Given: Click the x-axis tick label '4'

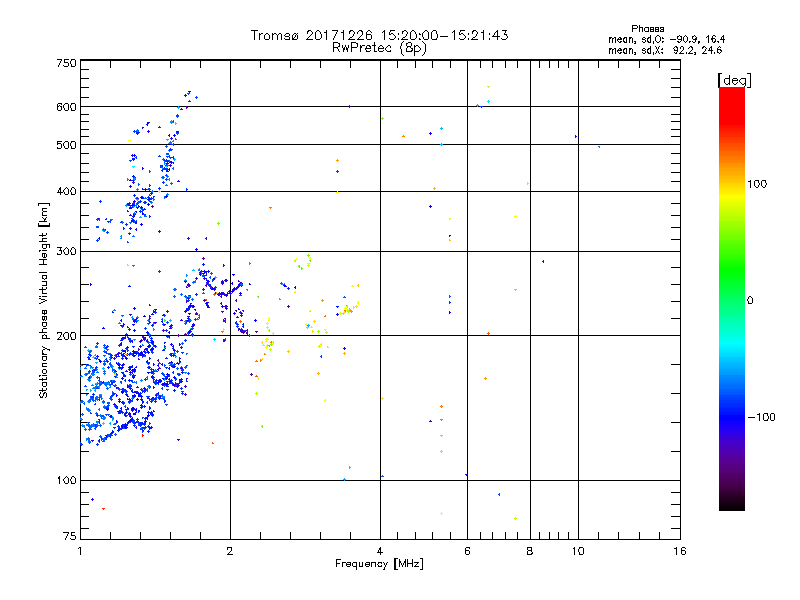Looking at the screenshot, I should [x=380, y=551].
